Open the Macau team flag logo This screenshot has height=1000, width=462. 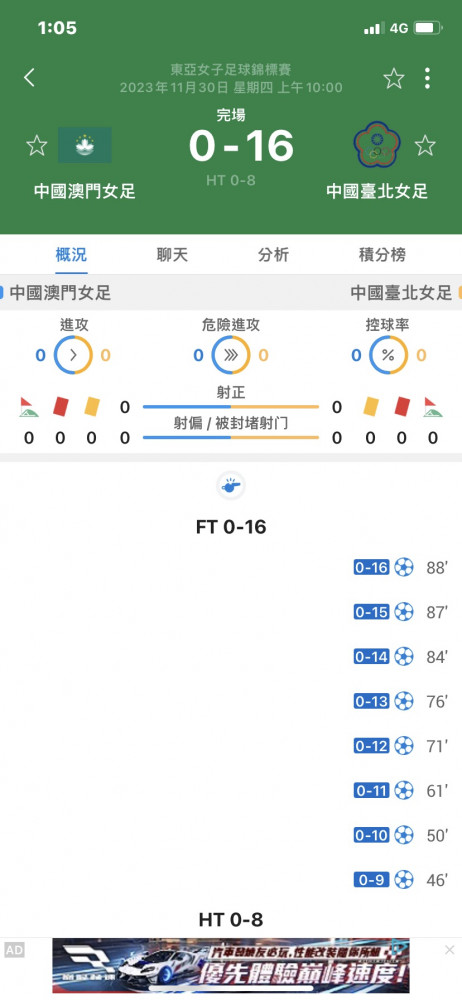coord(85,145)
